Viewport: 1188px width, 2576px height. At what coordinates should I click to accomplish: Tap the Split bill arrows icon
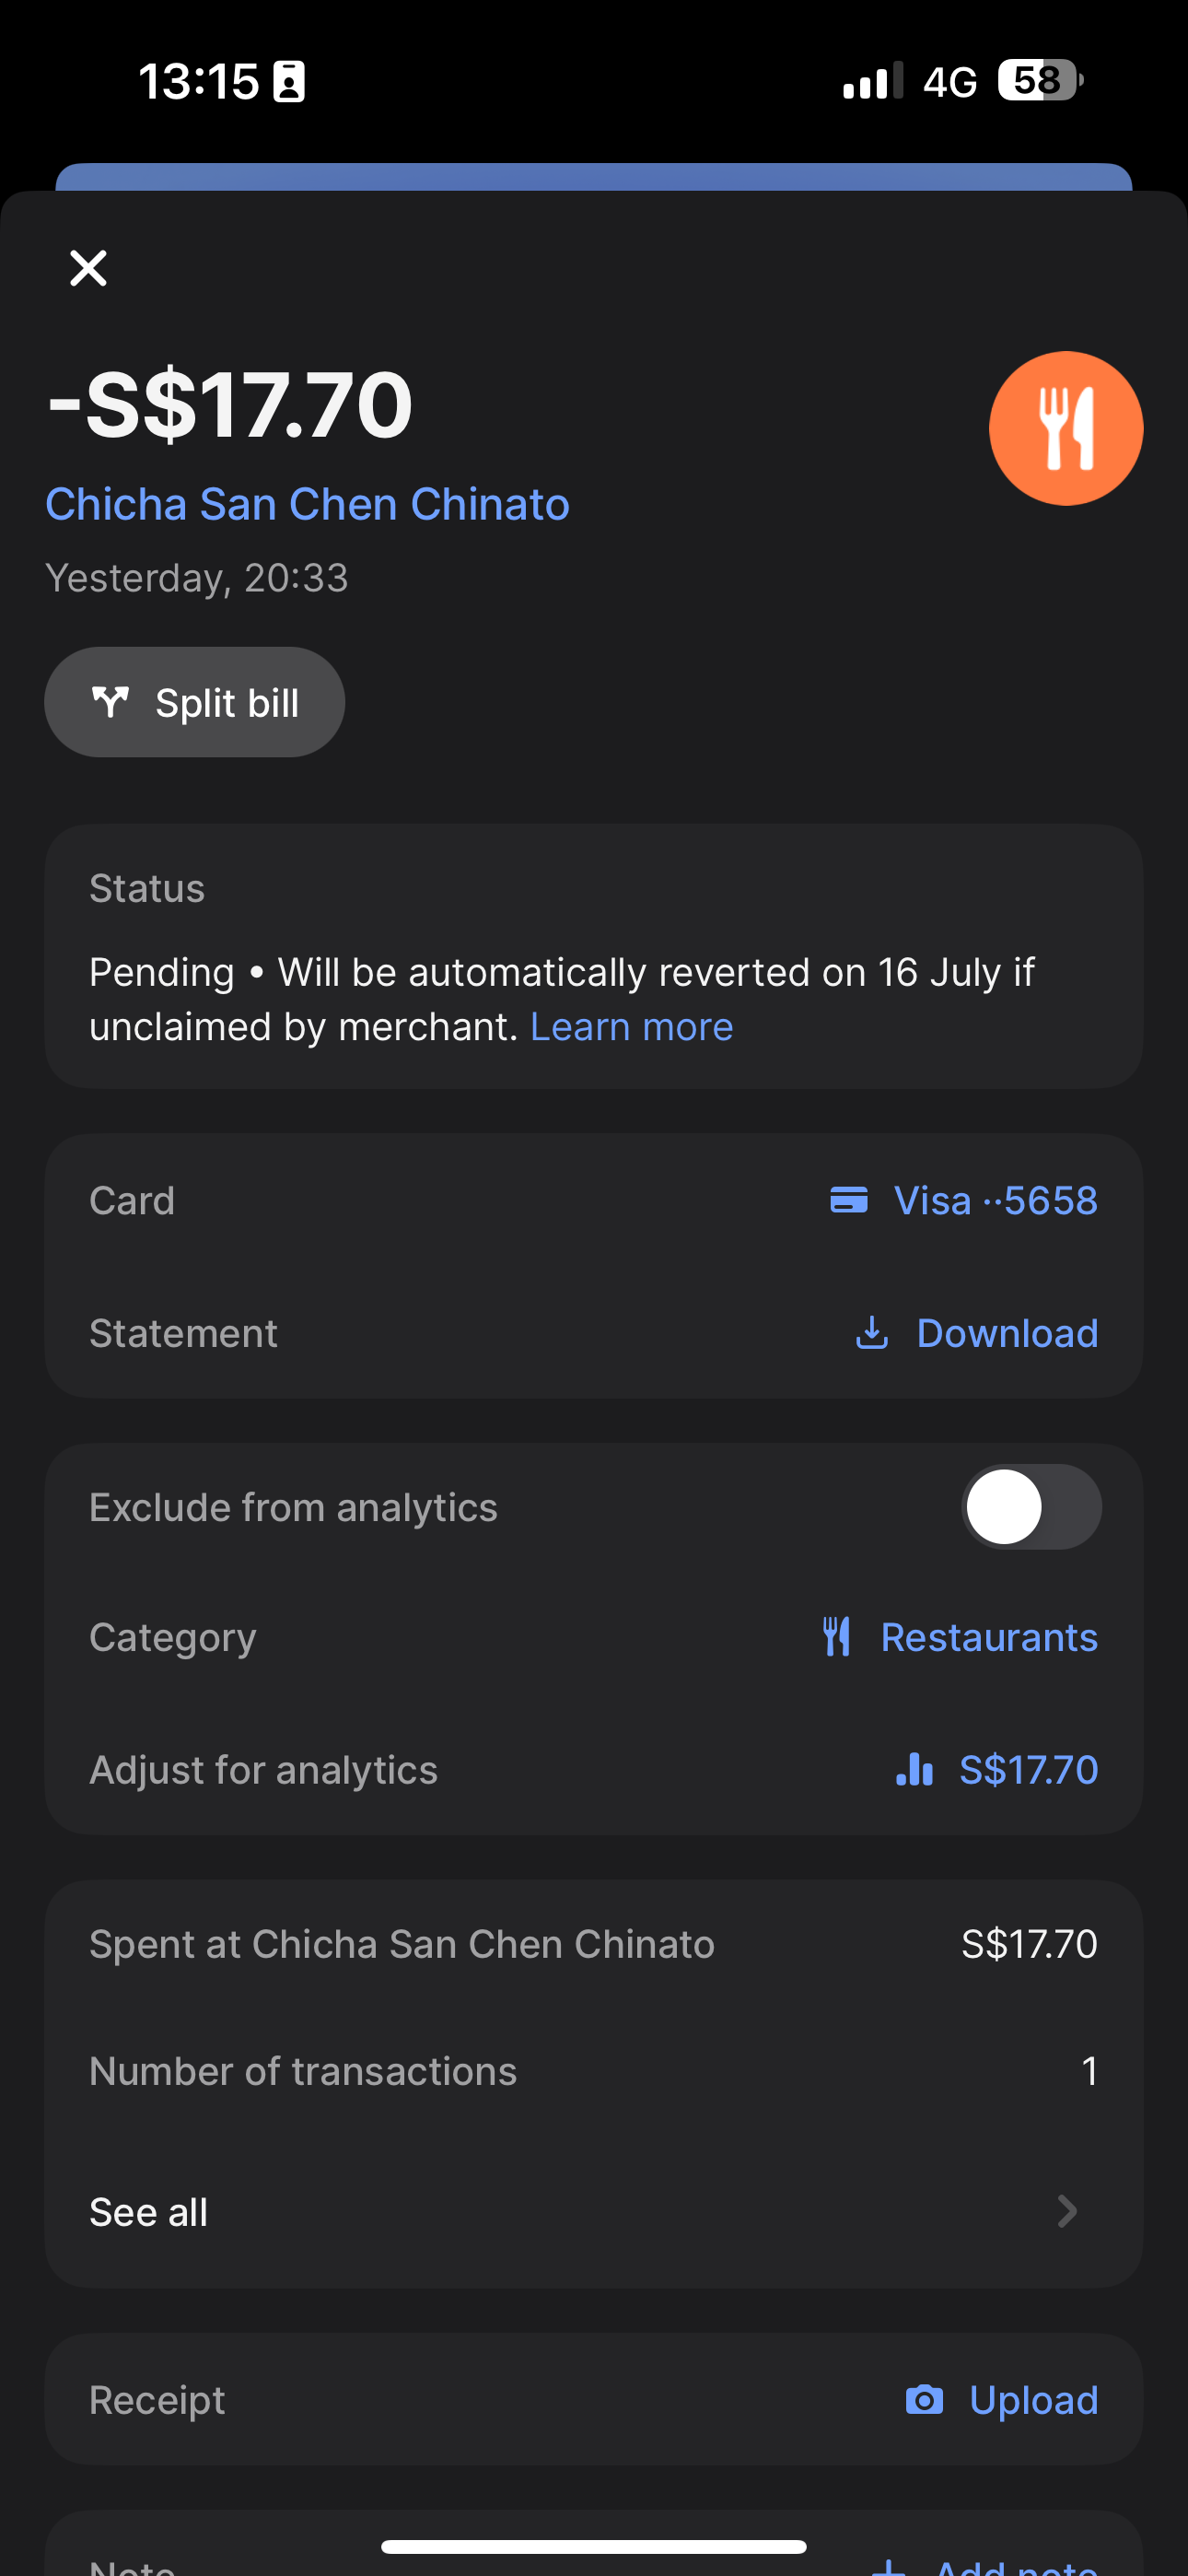[110, 702]
